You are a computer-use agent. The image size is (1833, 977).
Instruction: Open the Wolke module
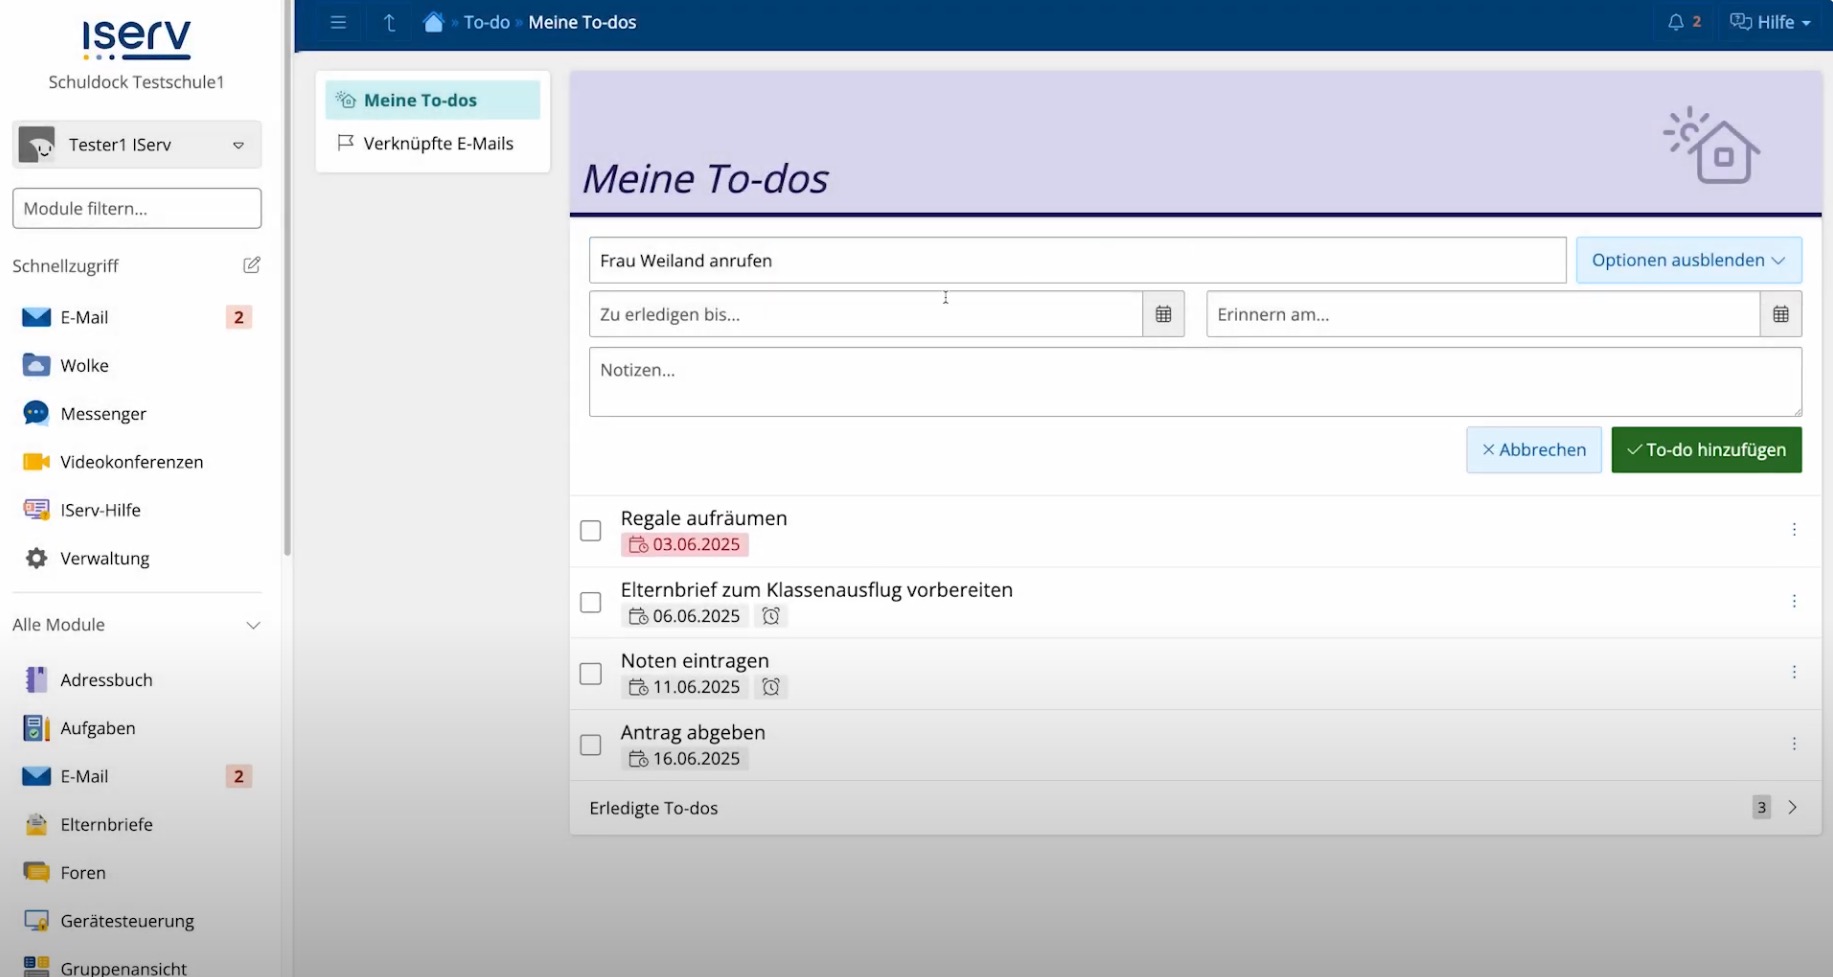(85, 365)
